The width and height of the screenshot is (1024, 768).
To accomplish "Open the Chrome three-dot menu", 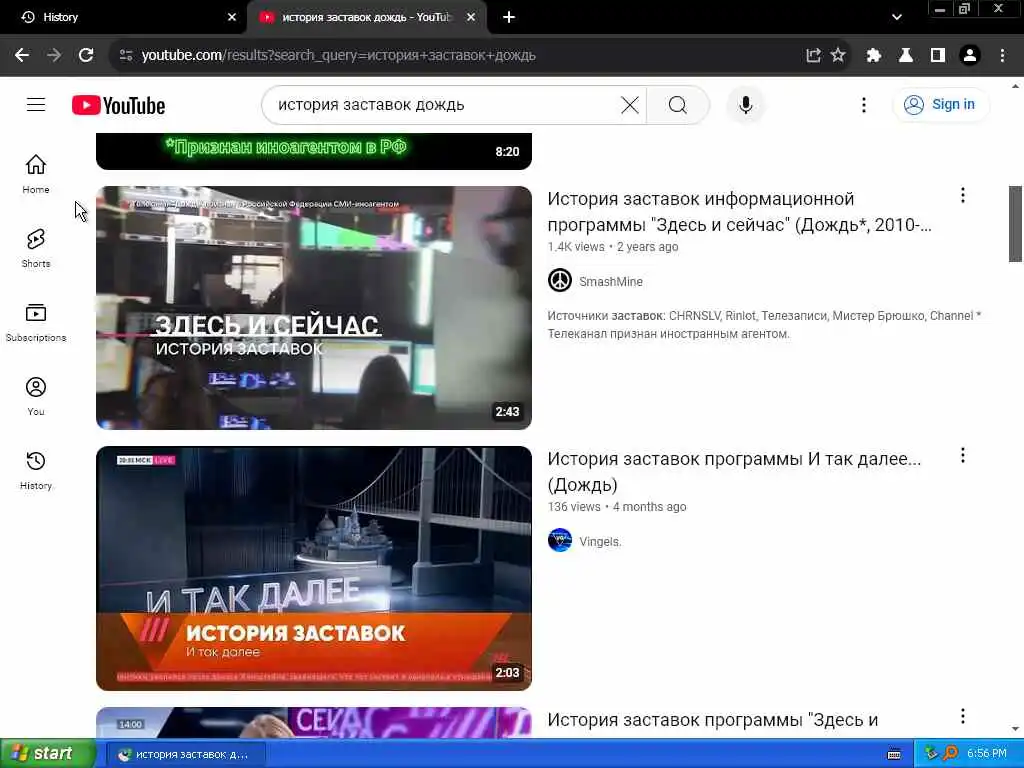I will (1002, 55).
